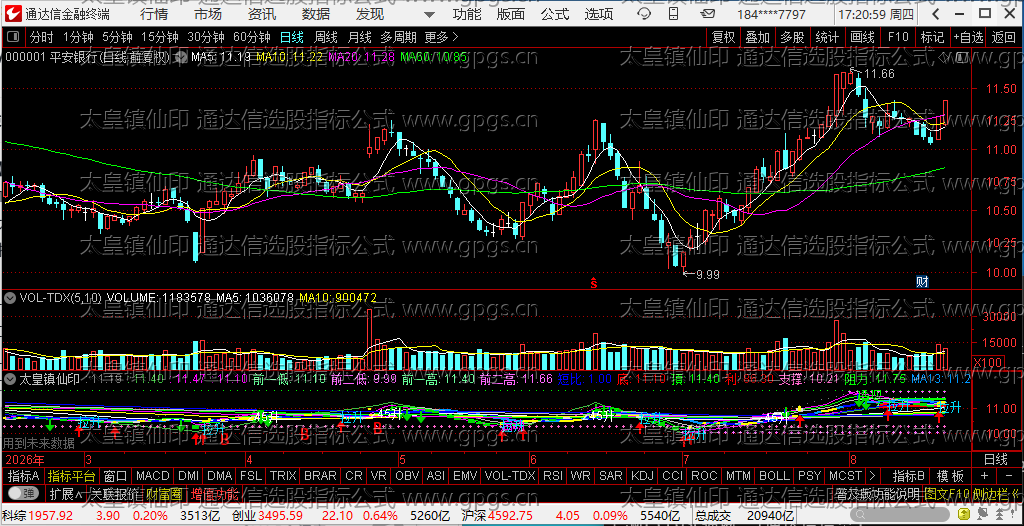Screen dimensions: 1024x526
Task: Switch to 5分钟 period
Action: (x=117, y=37)
